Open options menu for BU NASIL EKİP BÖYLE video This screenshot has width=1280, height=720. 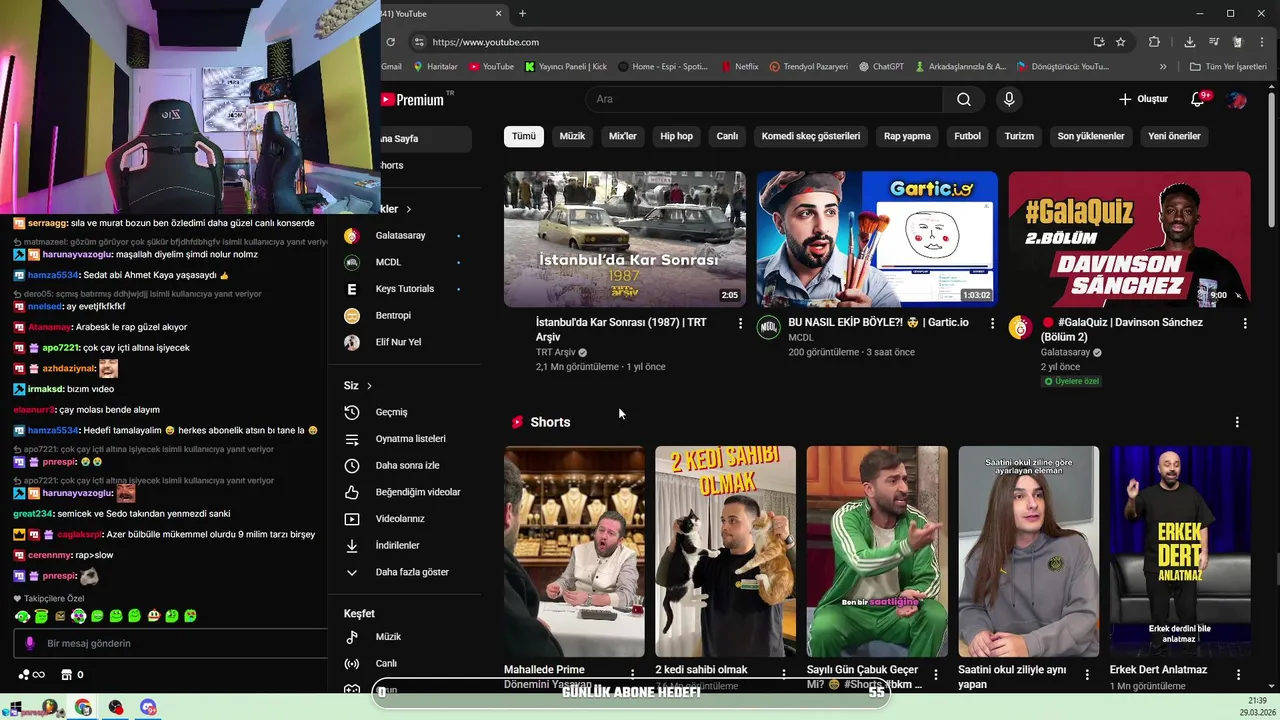[992, 323]
